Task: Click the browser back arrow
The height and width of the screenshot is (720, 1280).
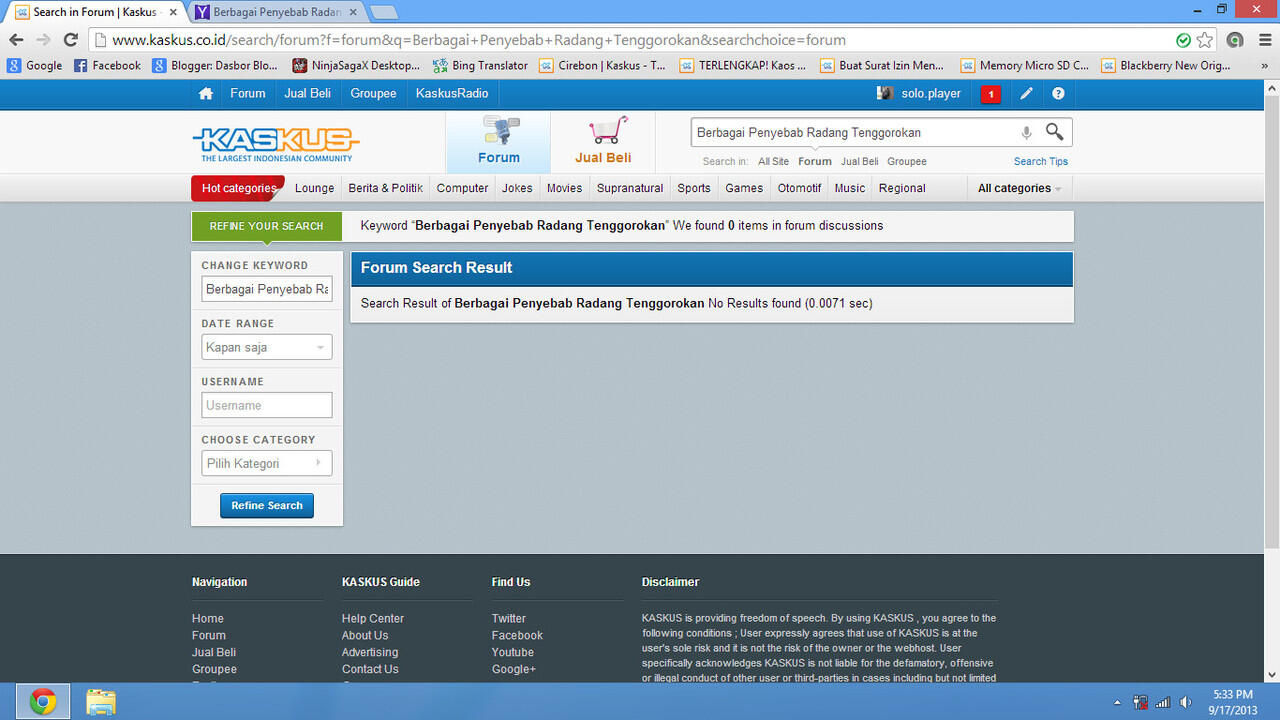Action: click(x=16, y=40)
